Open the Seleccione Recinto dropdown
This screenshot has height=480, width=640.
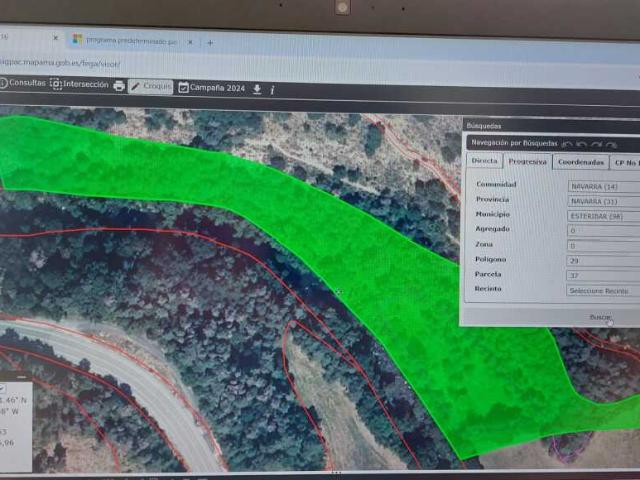603,291
